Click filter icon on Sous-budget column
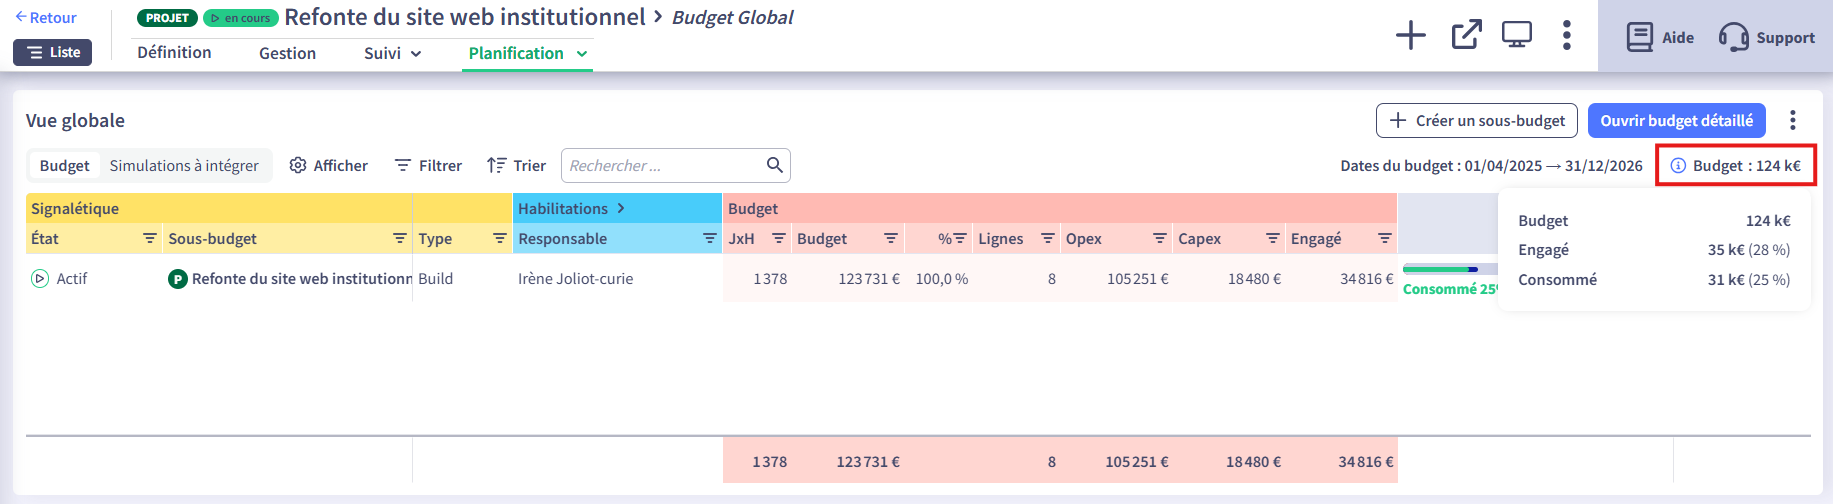The width and height of the screenshot is (1833, 504). pos(399,238)
